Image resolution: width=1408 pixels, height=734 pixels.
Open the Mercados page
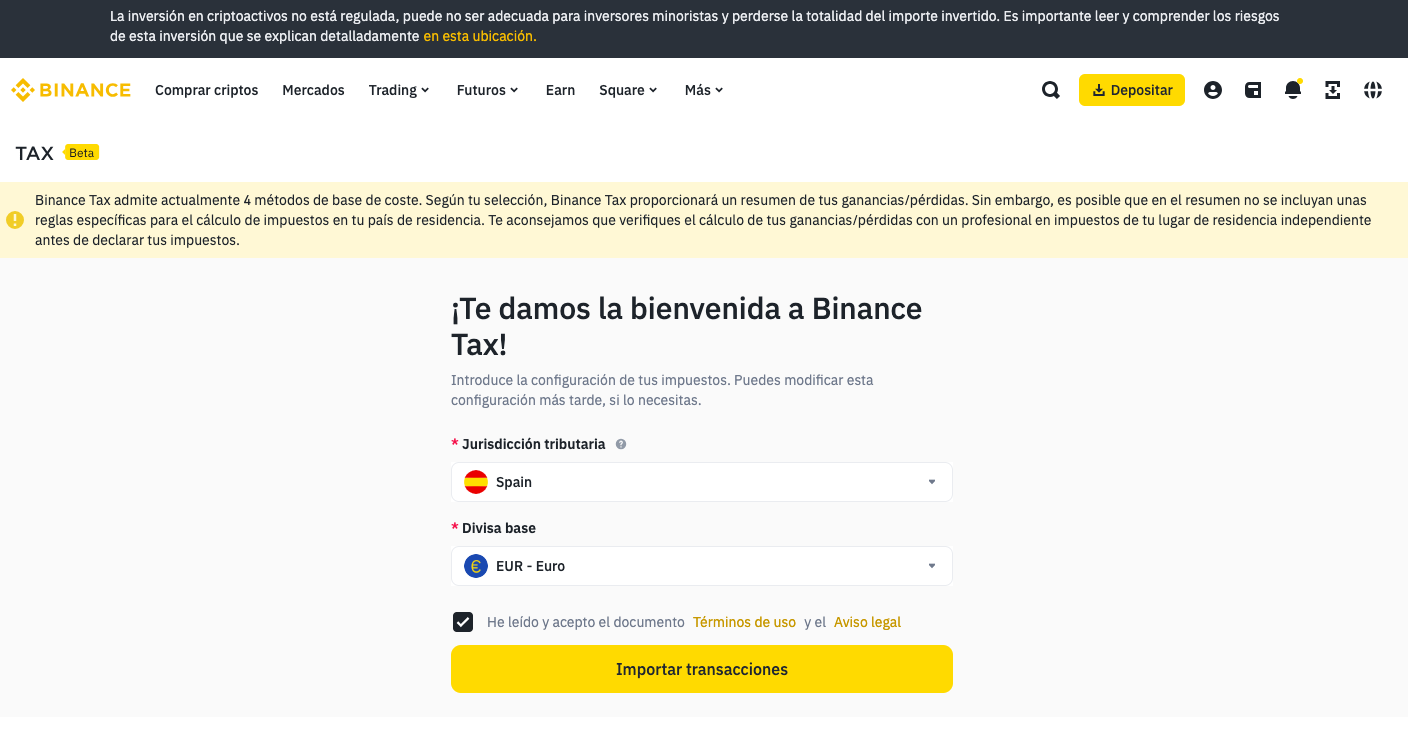(x=313, y=90)
